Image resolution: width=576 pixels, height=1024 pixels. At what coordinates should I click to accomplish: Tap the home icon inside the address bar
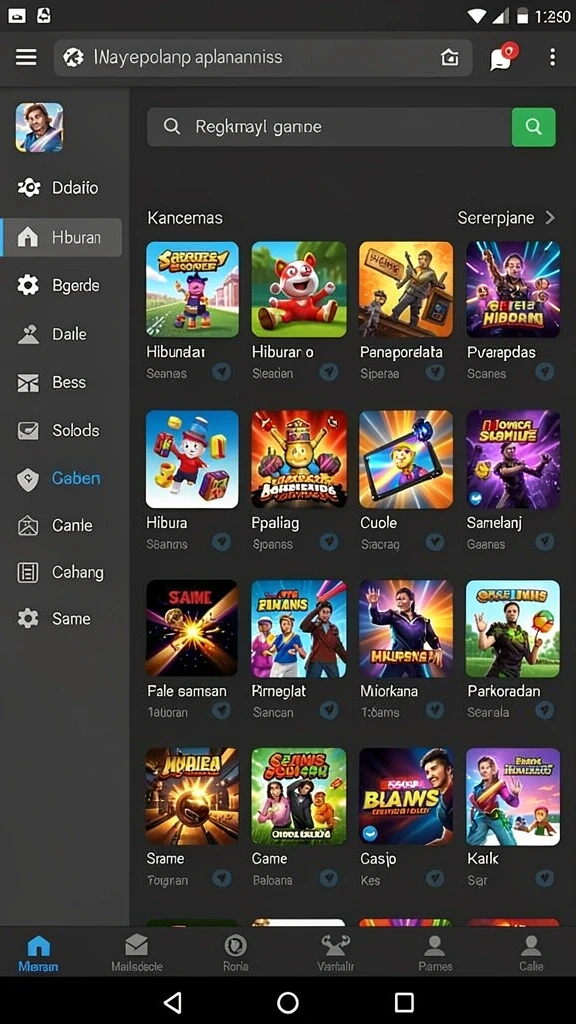[x=449, y=57]
